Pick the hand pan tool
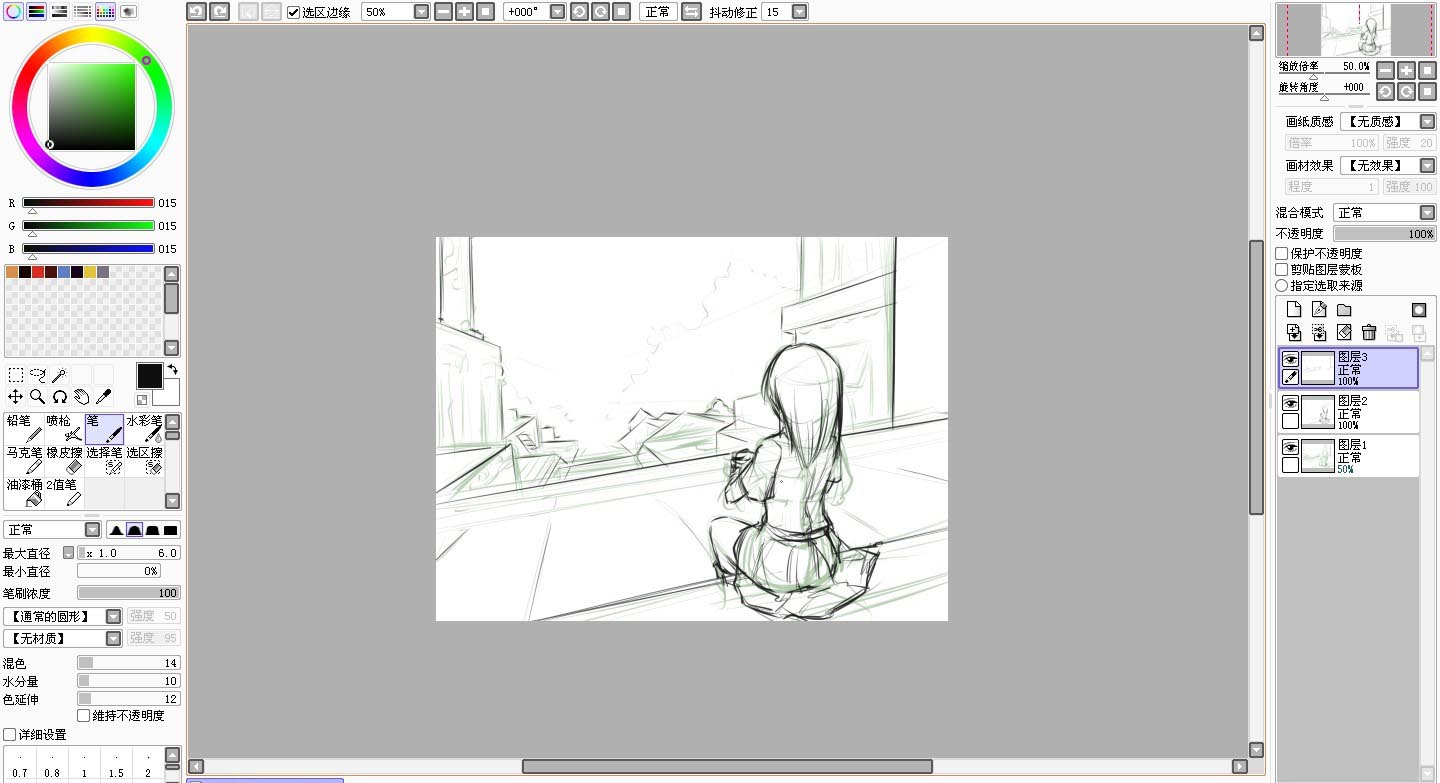Viewport: 1440px width, 783px height. pos(81,397)
